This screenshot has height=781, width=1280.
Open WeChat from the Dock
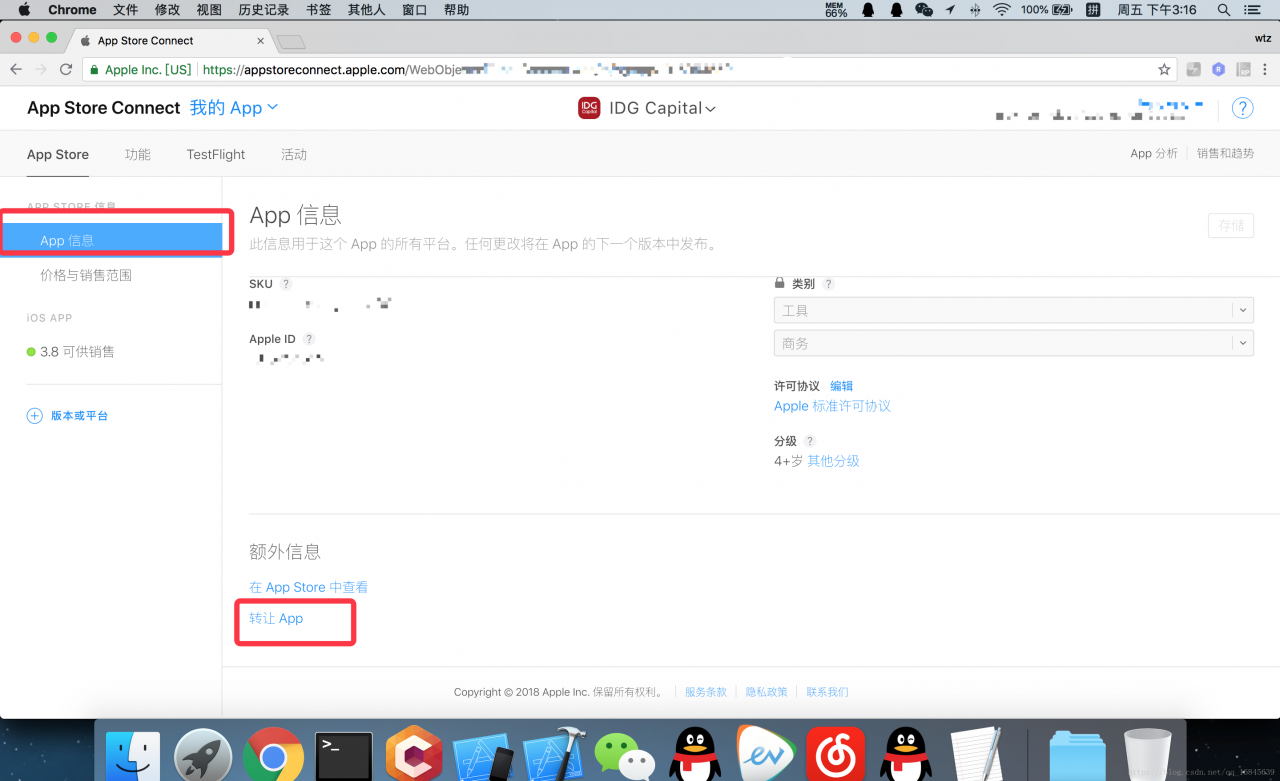[625, 757]
